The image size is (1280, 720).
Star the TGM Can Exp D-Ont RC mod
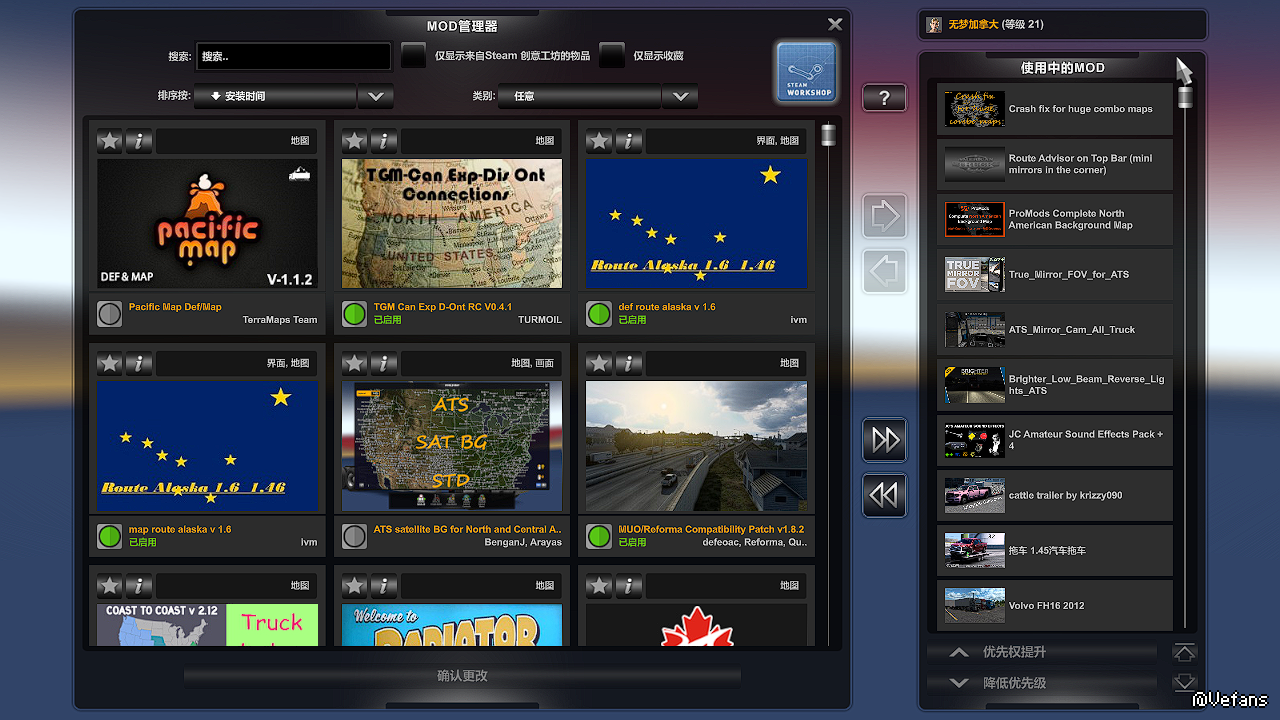tap(355, 141)
